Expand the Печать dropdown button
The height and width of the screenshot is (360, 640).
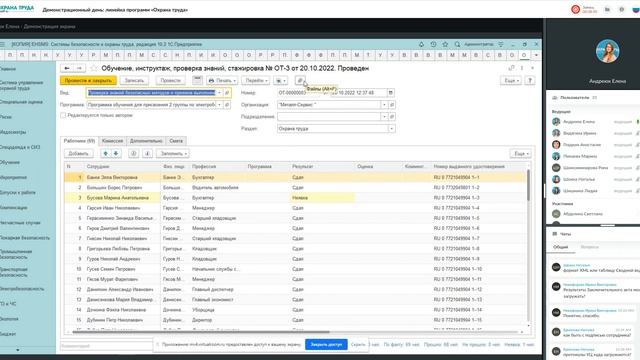tap(222, 80)
